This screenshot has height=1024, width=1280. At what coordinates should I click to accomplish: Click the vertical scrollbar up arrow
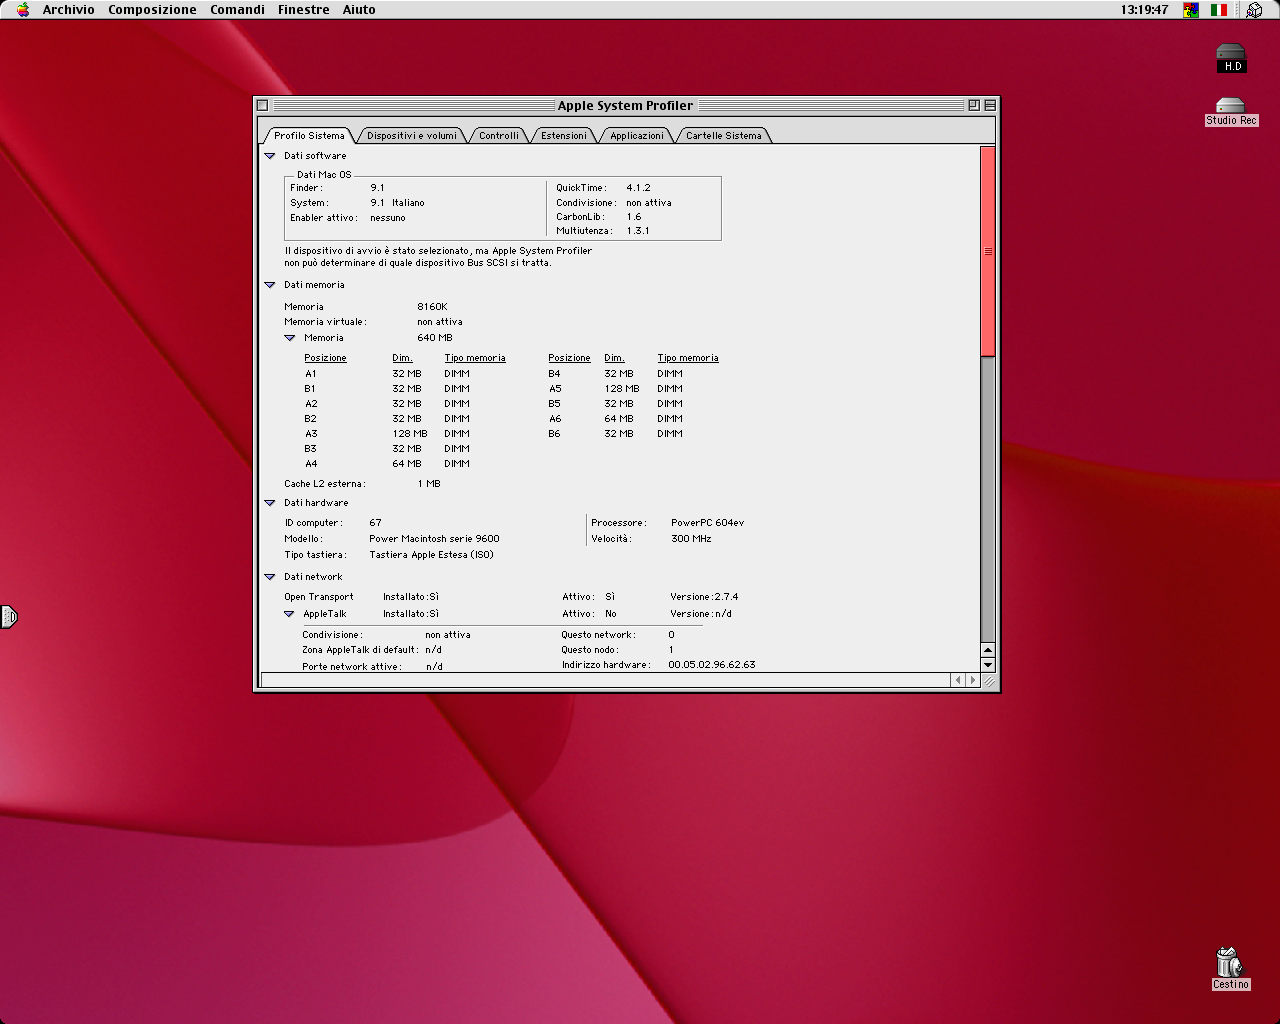pyautogui.click(x=988, y=650)
